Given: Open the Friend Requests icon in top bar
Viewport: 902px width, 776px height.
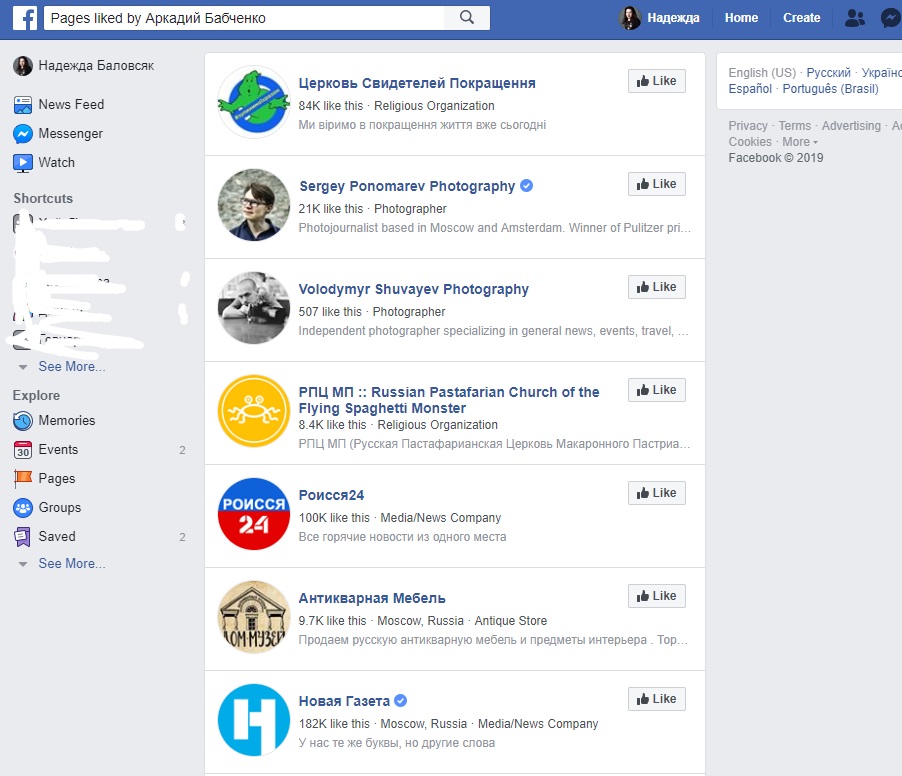Looking at the screenshot, I should coord(854,18).
